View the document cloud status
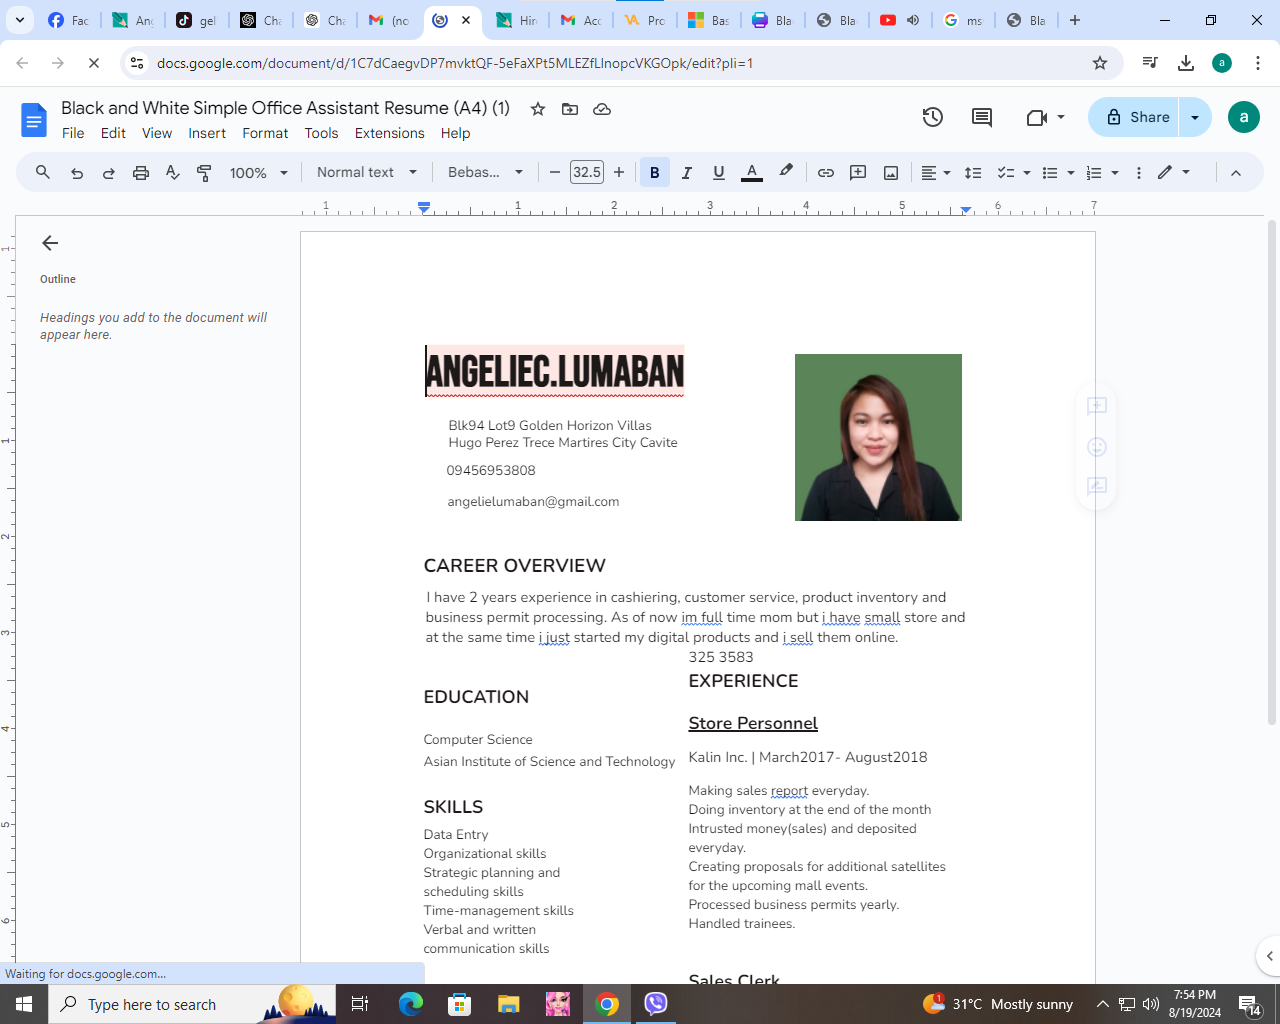Screen dimensions: 1280x1024 [602, 109]
